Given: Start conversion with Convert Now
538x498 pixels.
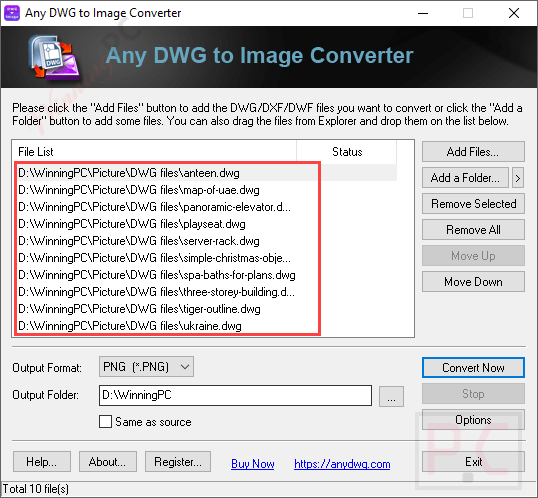Looking at the screenshot, I should pos(473,368).
